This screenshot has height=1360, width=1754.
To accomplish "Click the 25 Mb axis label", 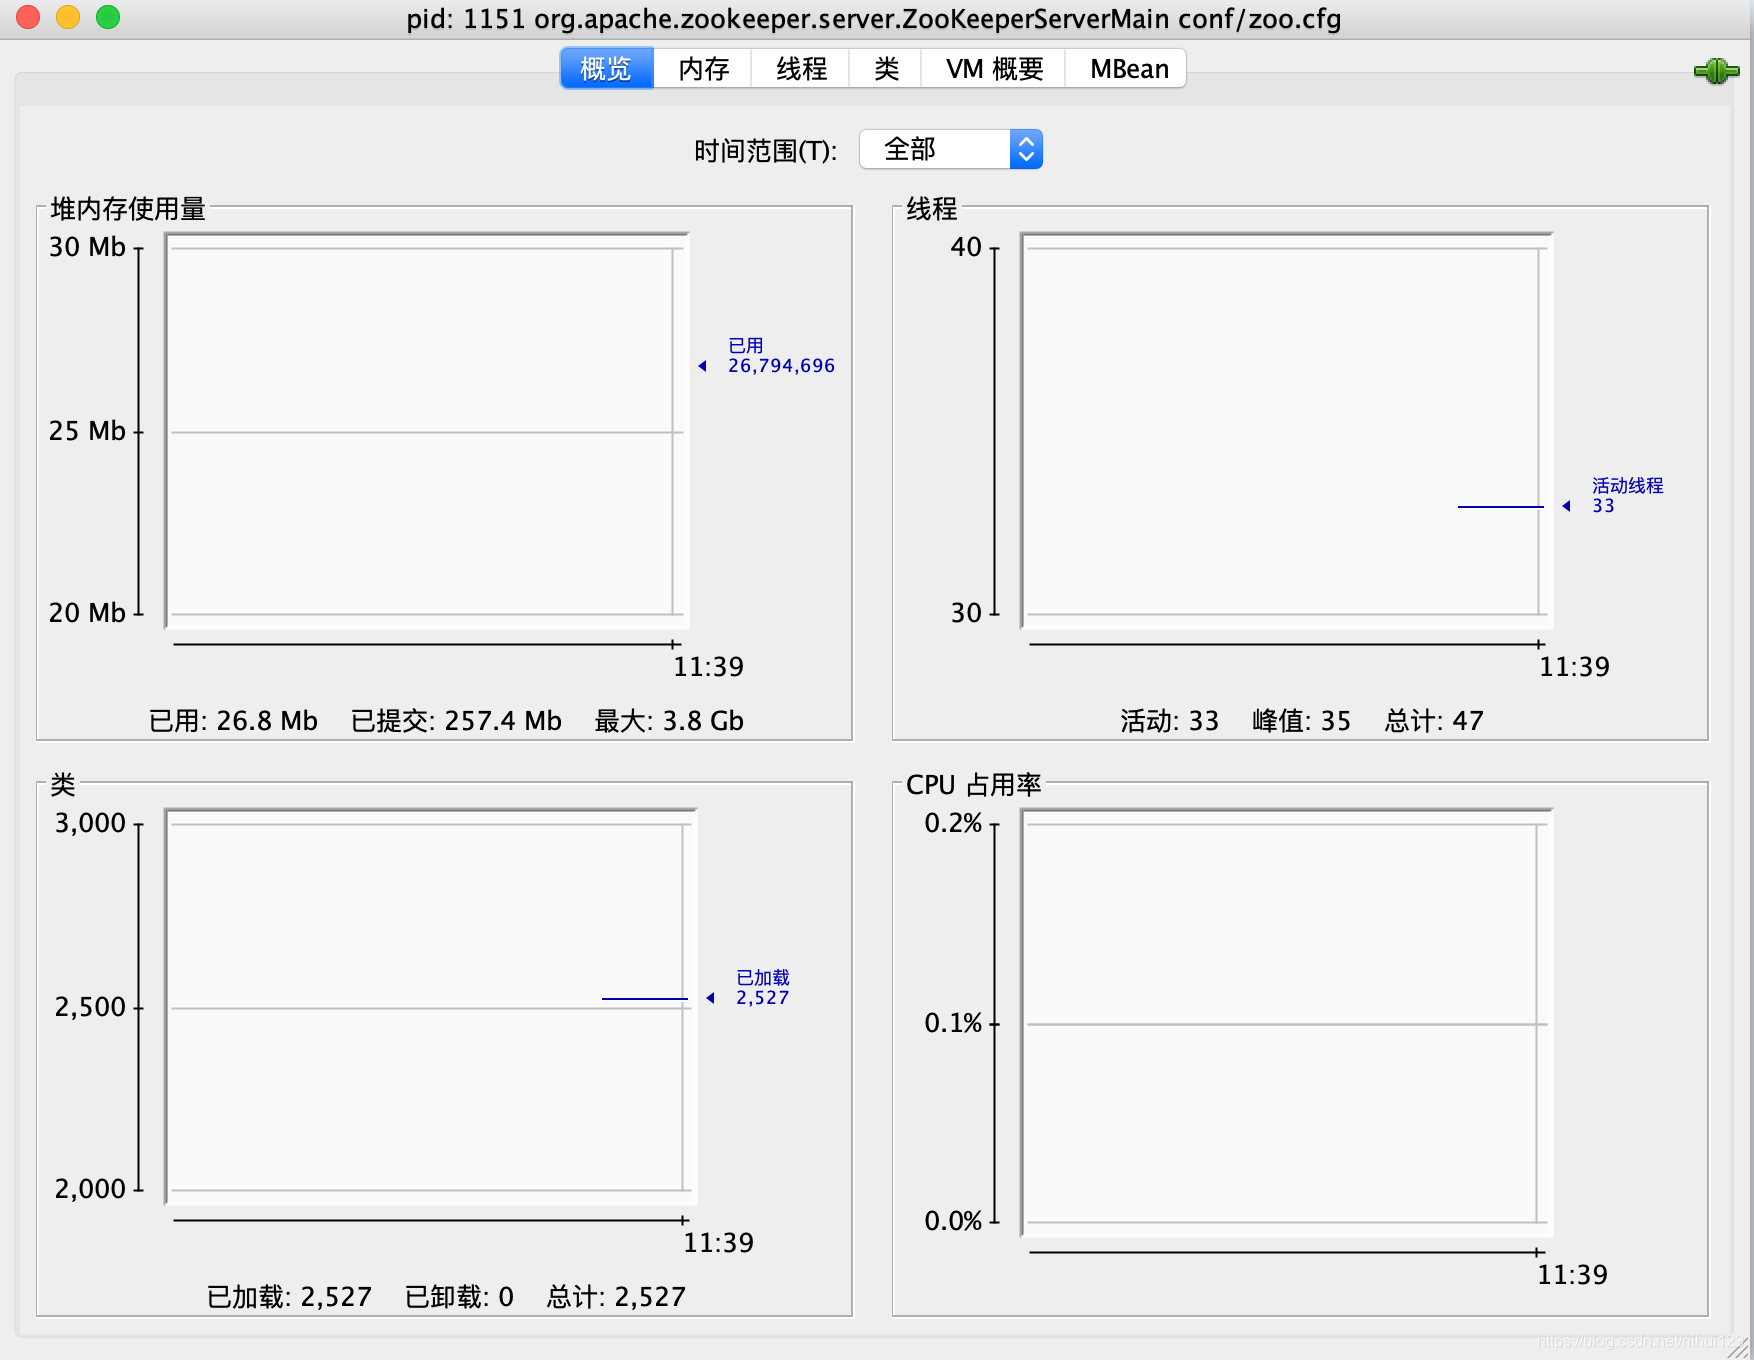I will tap(87, 431).
